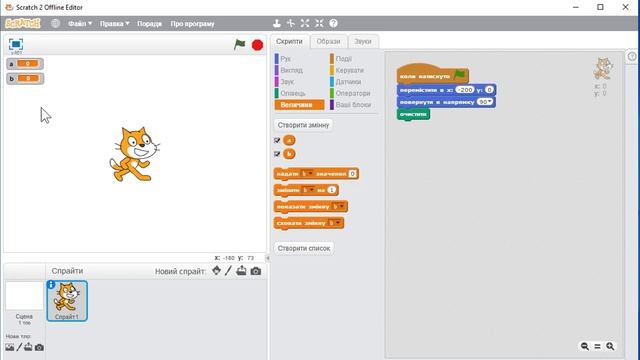Image resolution: width=640 pixels, height=360 pixels.
Task: Take new sprite photo from camera
Action: (256, 271)
